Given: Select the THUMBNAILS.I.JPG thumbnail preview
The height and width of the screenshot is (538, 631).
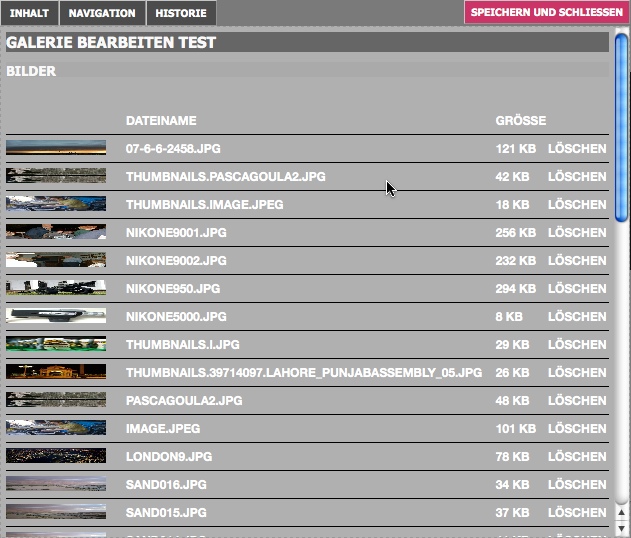Looking at the screenshot, I should 56,344.
